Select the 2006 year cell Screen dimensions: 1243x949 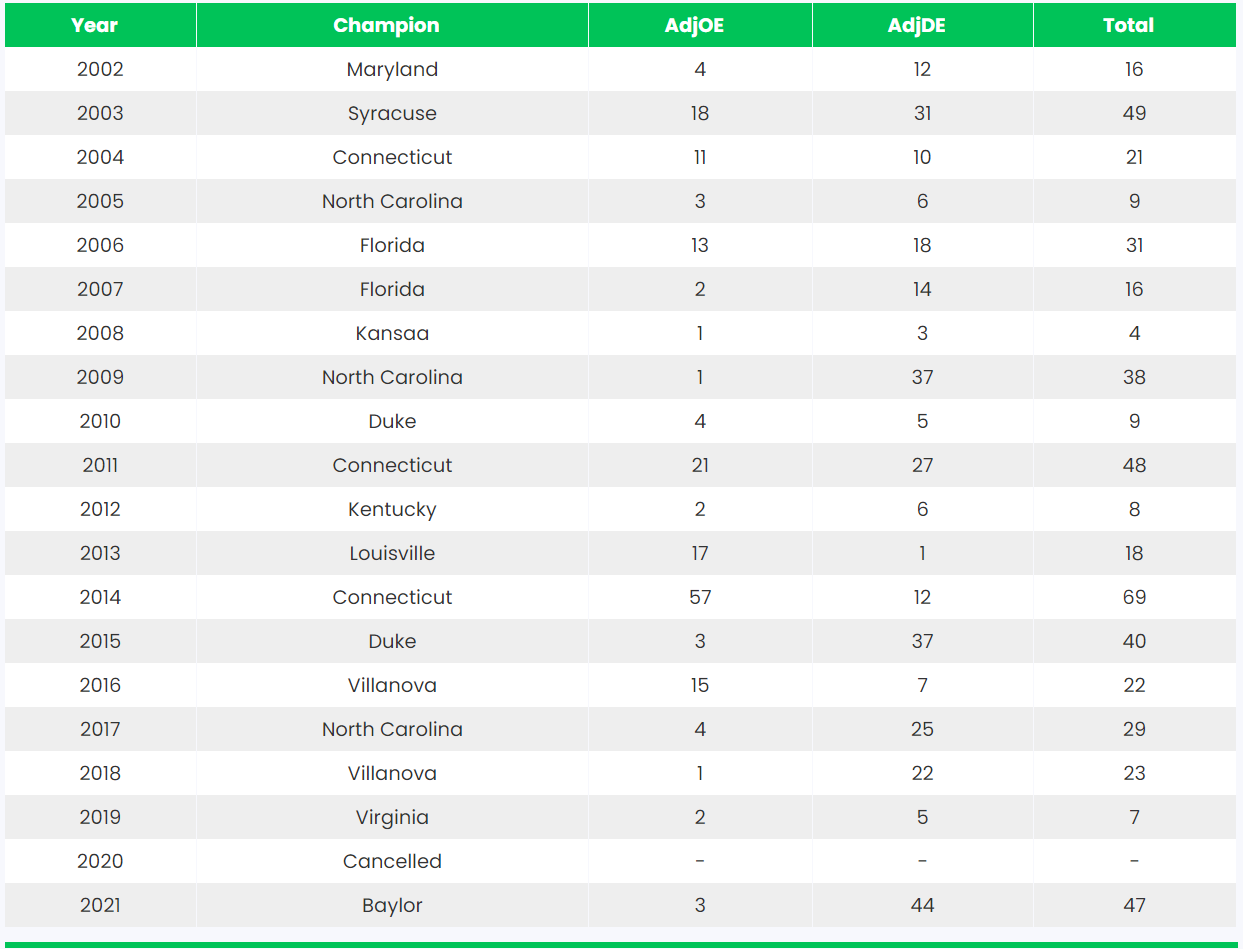click(100, 245)
